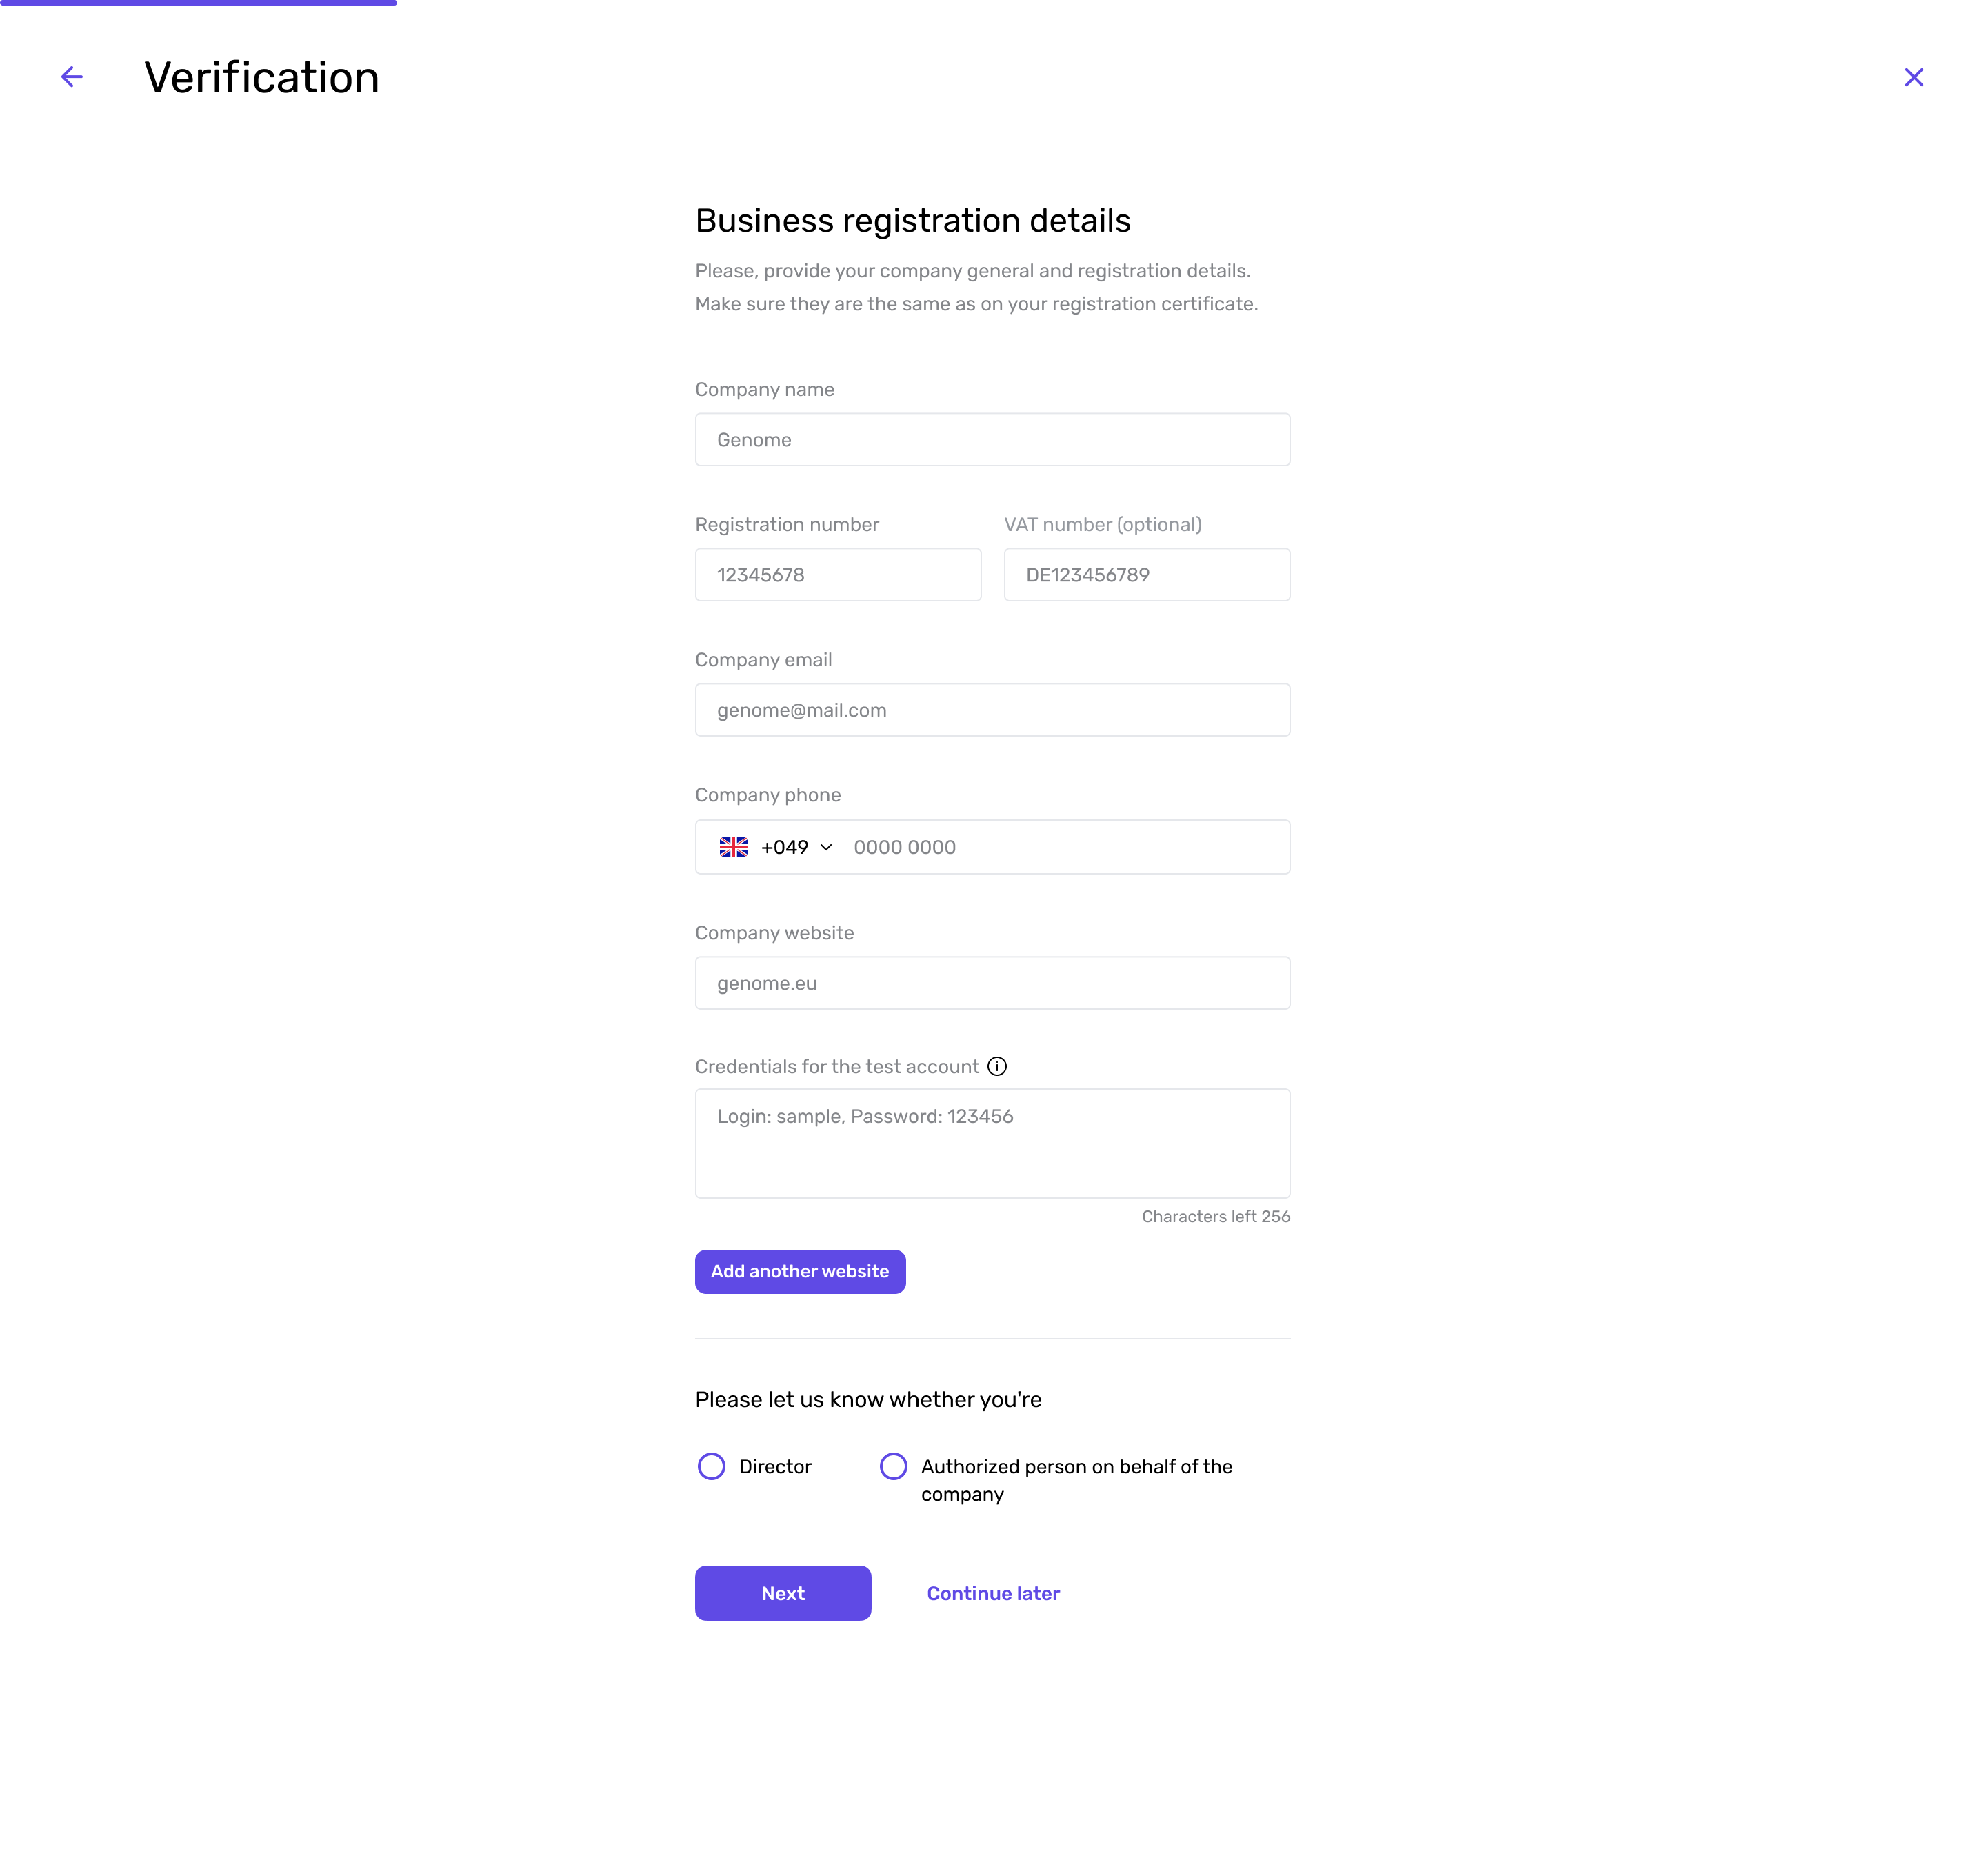Focus the VAT number optional field
Screen dimensions: 1986x1876
(x=1147, y=574)
